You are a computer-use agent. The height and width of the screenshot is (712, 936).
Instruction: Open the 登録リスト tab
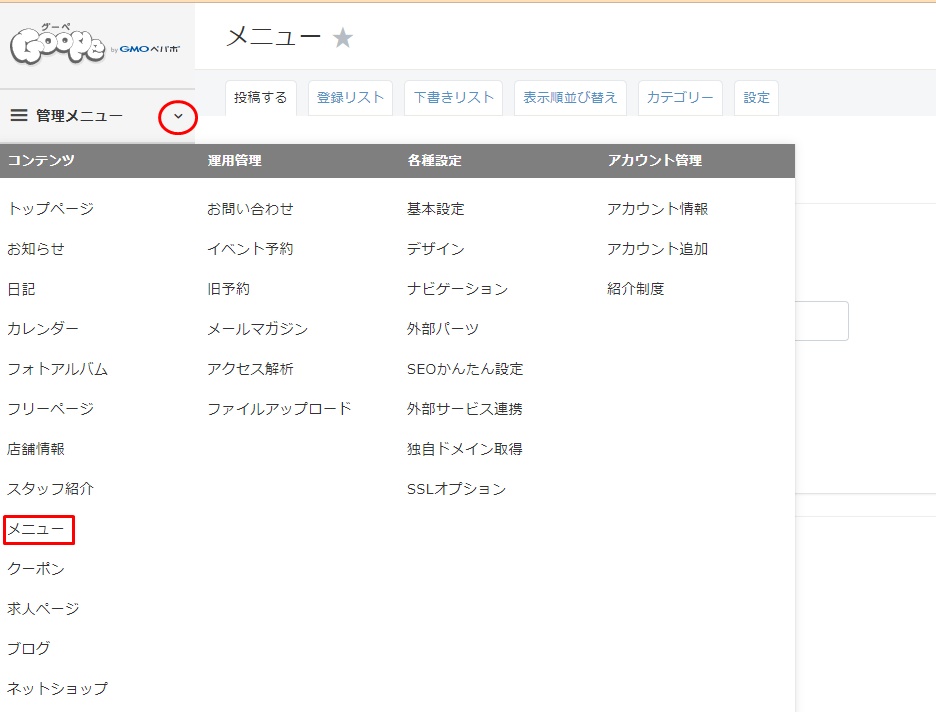pyautogui.click(x=350, y=97)
